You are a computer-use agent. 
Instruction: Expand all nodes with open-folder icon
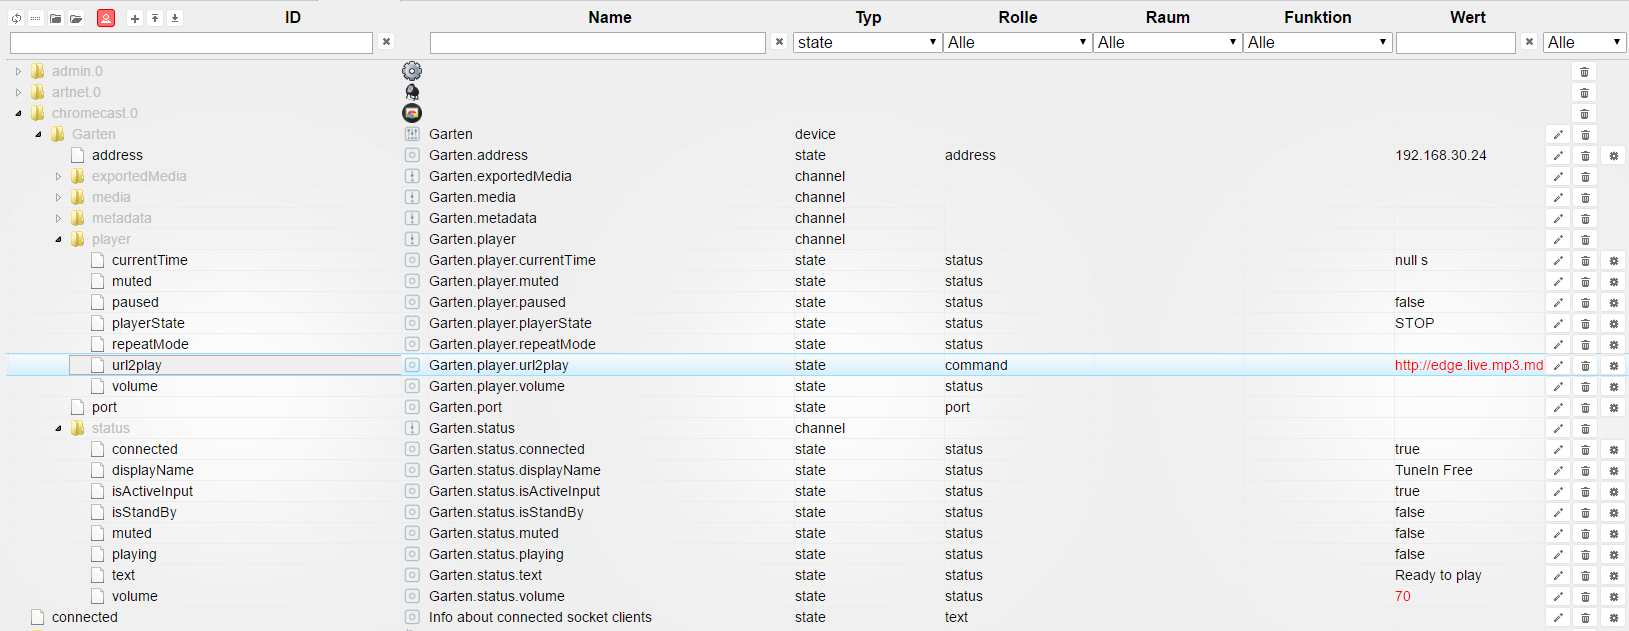[76, 18]
